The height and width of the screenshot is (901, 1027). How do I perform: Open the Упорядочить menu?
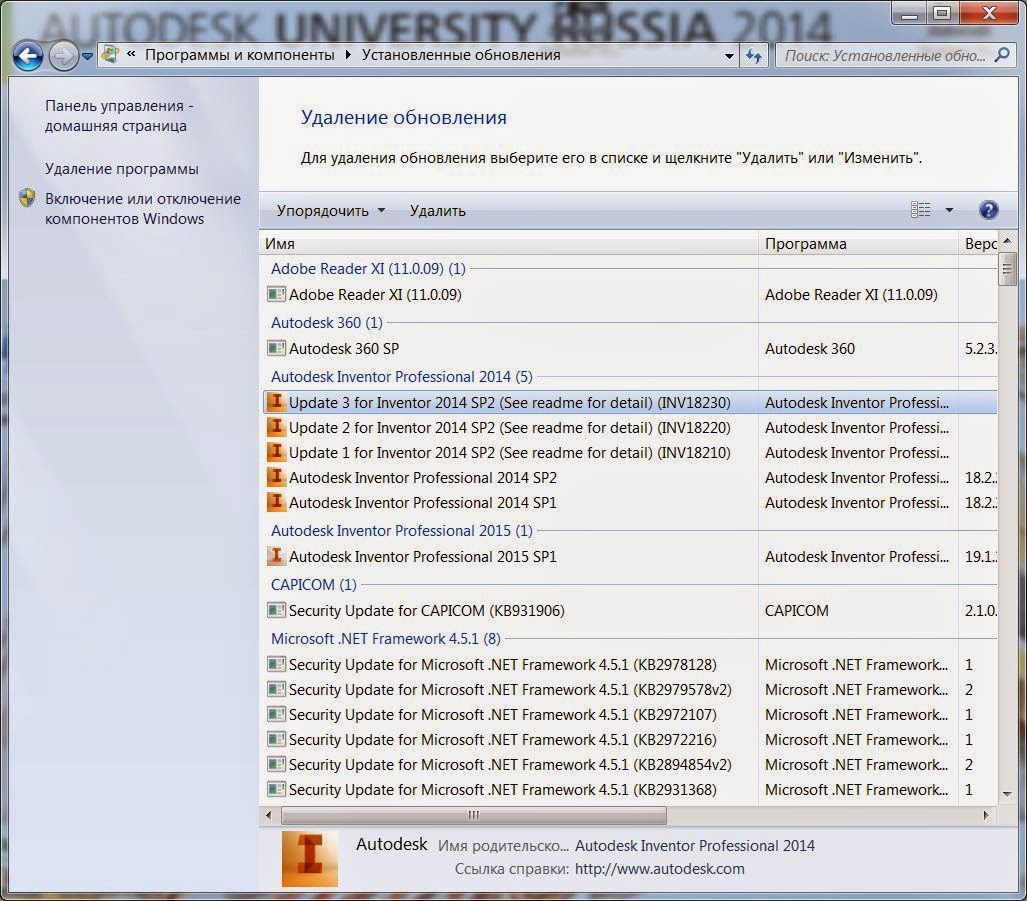pos(331,211)
